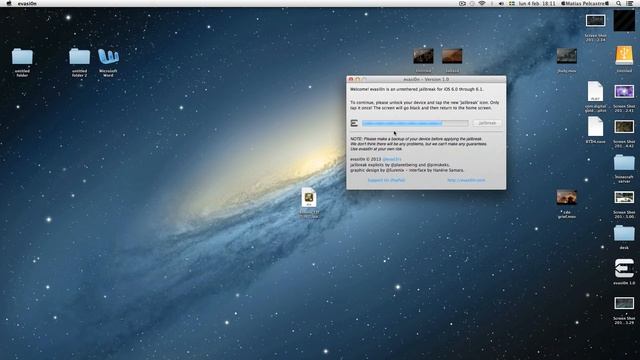Open the Apple menu
640x360 pixels.
9,3
